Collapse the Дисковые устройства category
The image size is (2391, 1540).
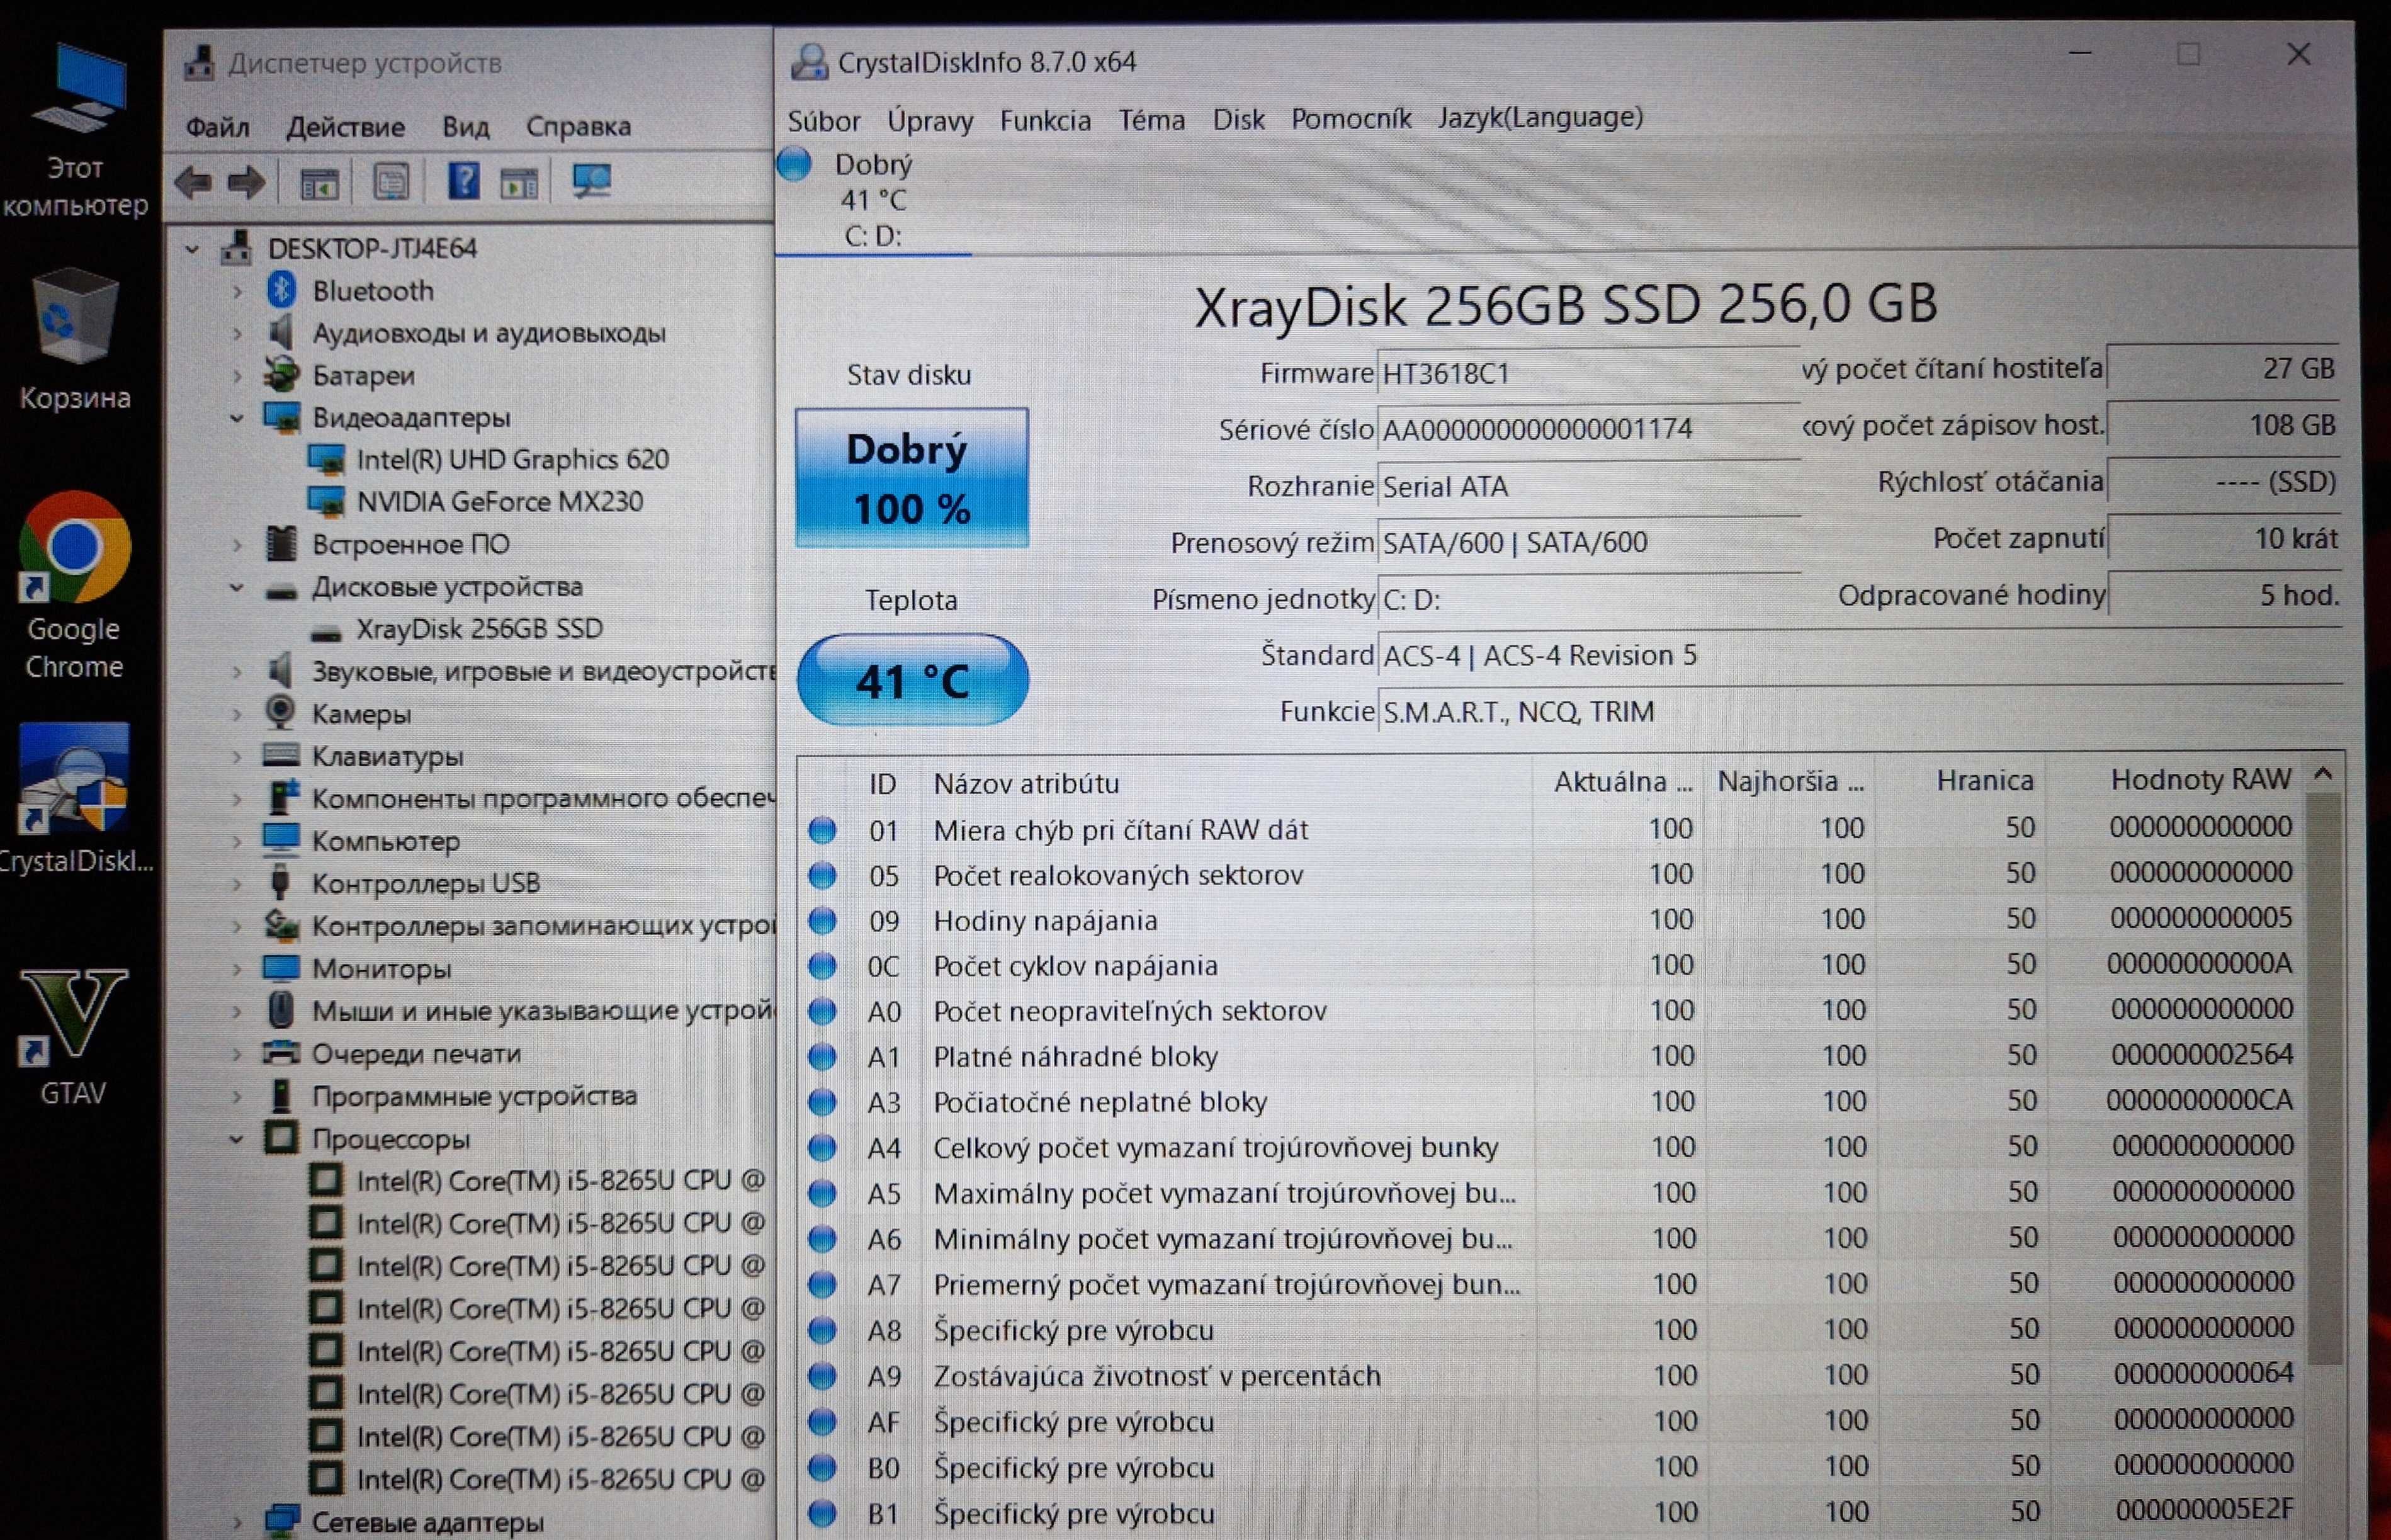[x=237, y=587]
